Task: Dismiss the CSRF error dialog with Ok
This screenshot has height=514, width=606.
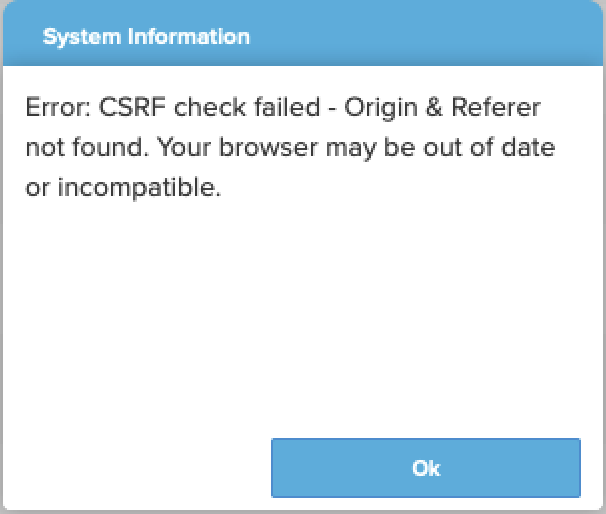Action: [425, 468]
